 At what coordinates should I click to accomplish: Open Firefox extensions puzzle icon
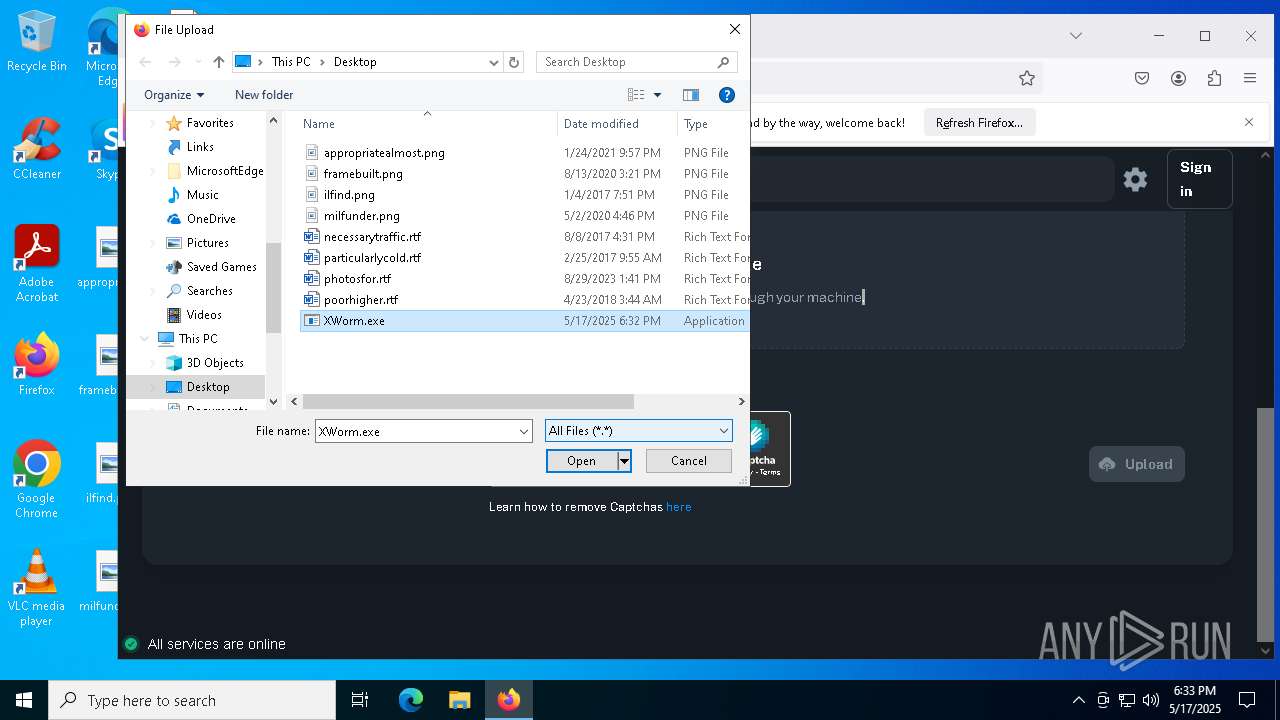point(1214,78)
